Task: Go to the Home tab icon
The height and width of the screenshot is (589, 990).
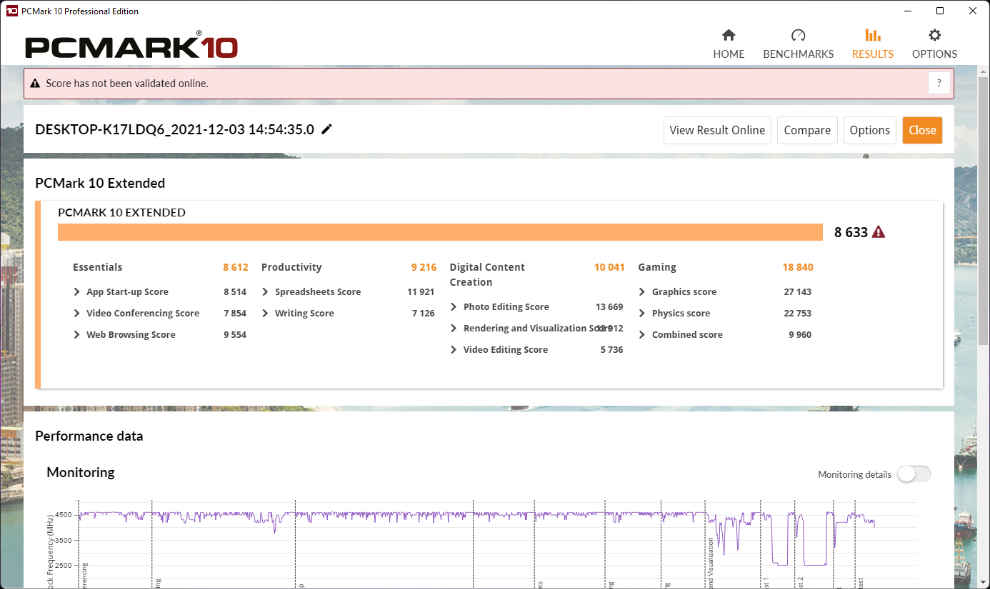Action: tap(729, 35)
